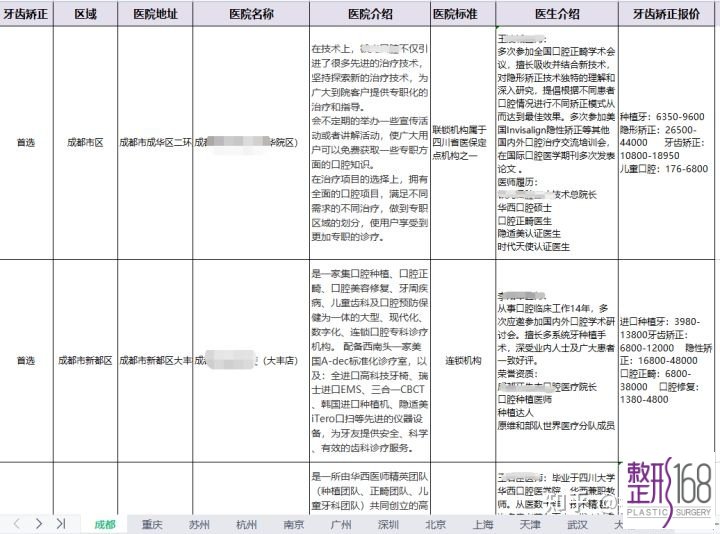This screenshot has height=534, width=720.
Task: Click hospital intro cell starting 在技术上
Action: pos(370,143)
